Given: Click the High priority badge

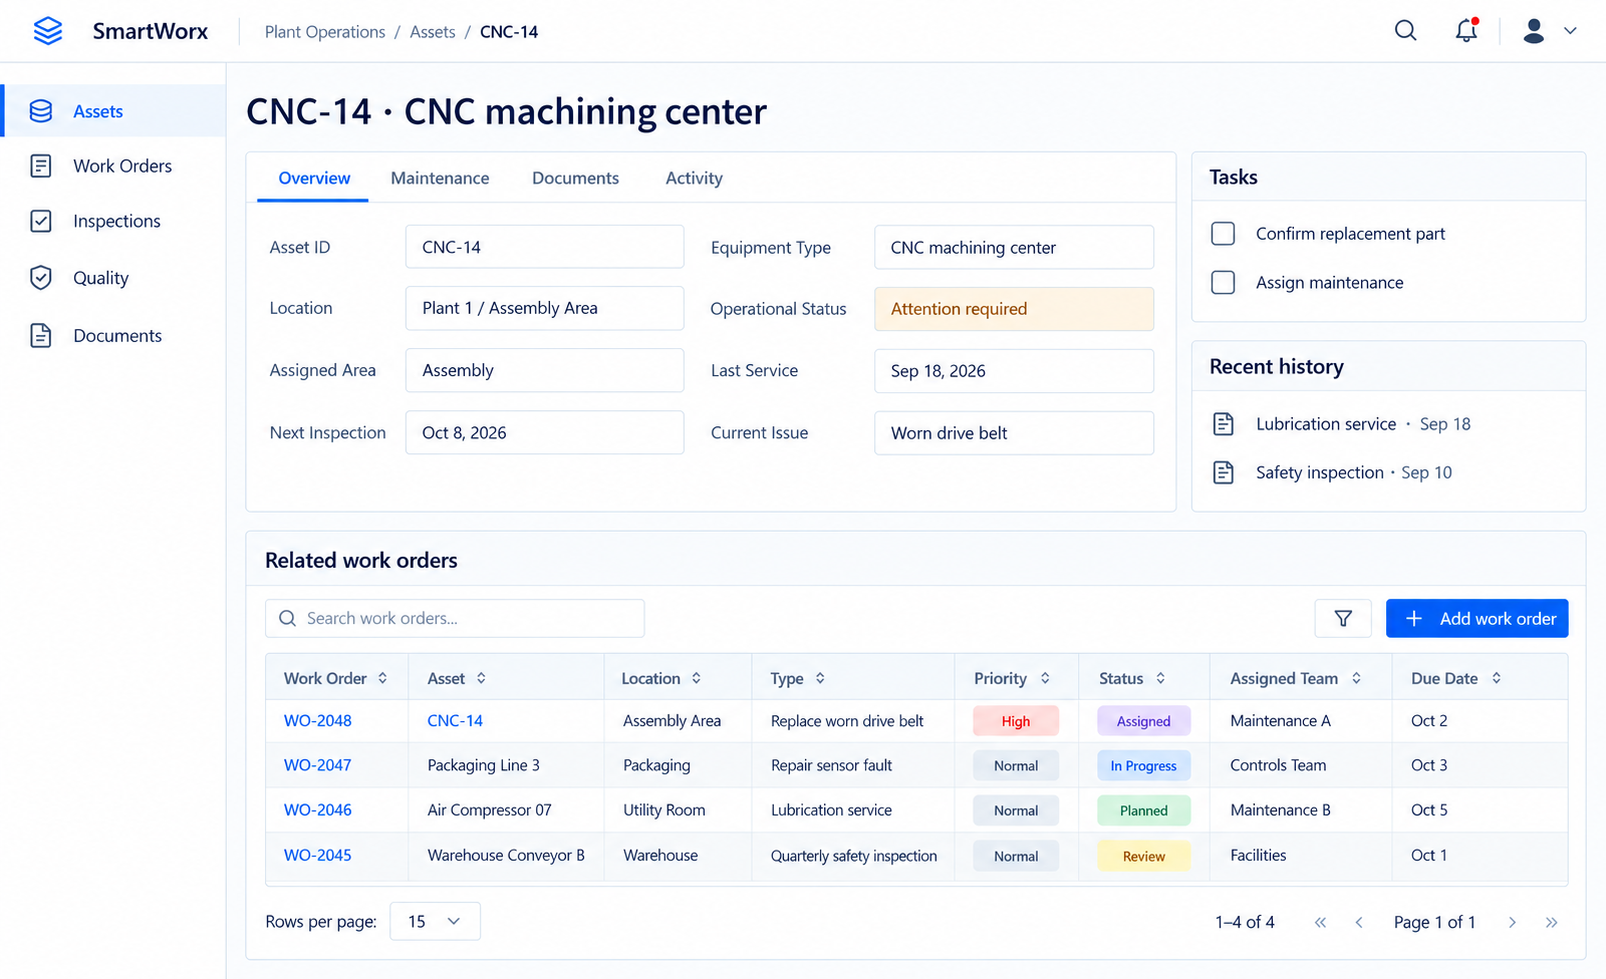Looking at the screenshot, I should point(1016,721).
